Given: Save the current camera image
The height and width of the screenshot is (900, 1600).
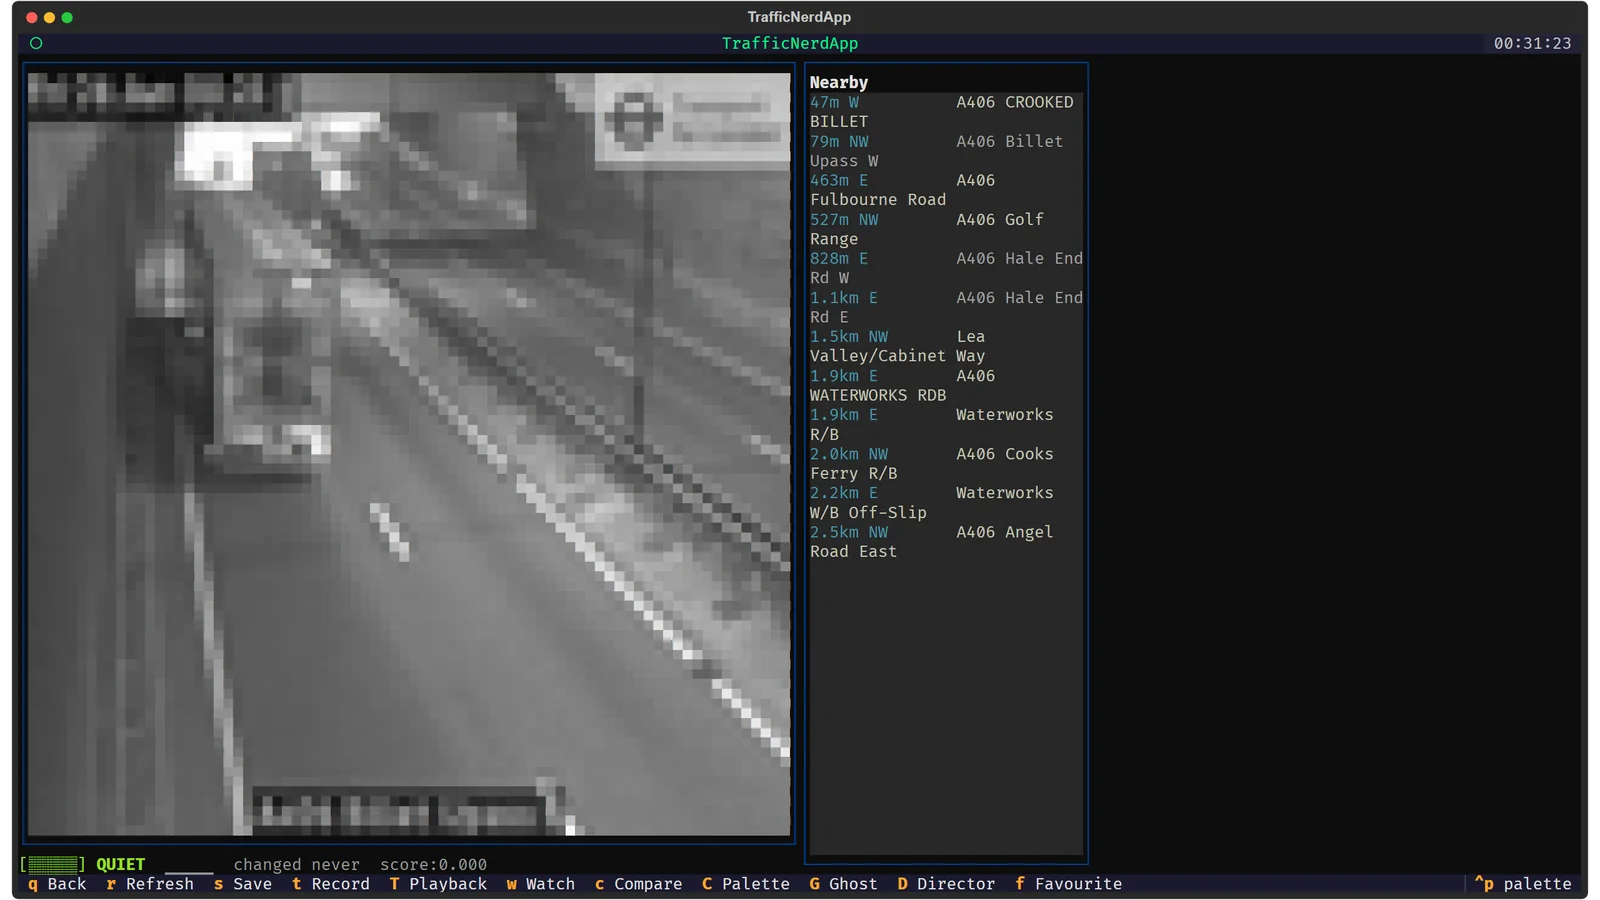Looking at the screenshot, I should coord(243,884).
